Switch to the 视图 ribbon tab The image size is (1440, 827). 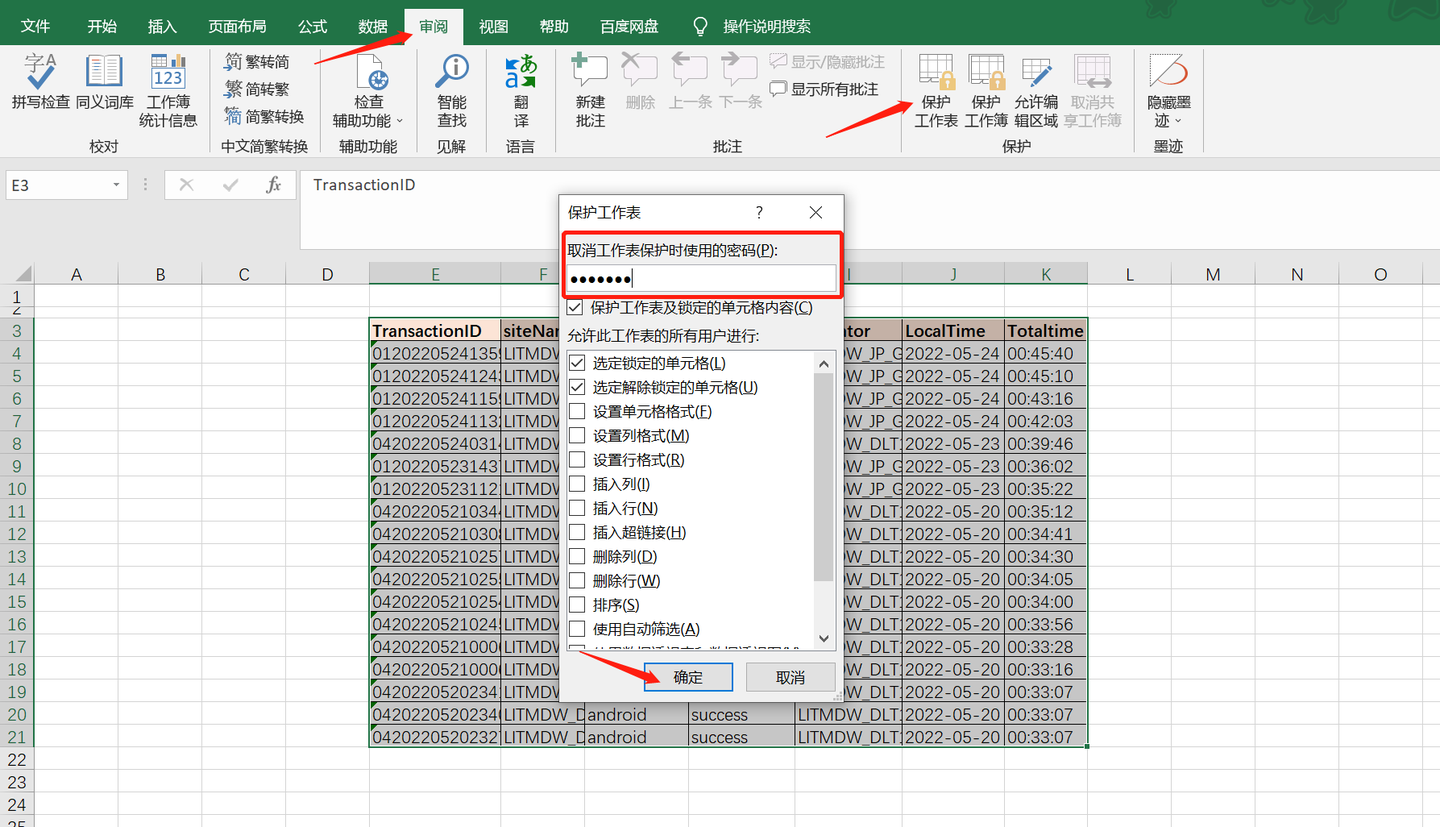coord(493,25)
